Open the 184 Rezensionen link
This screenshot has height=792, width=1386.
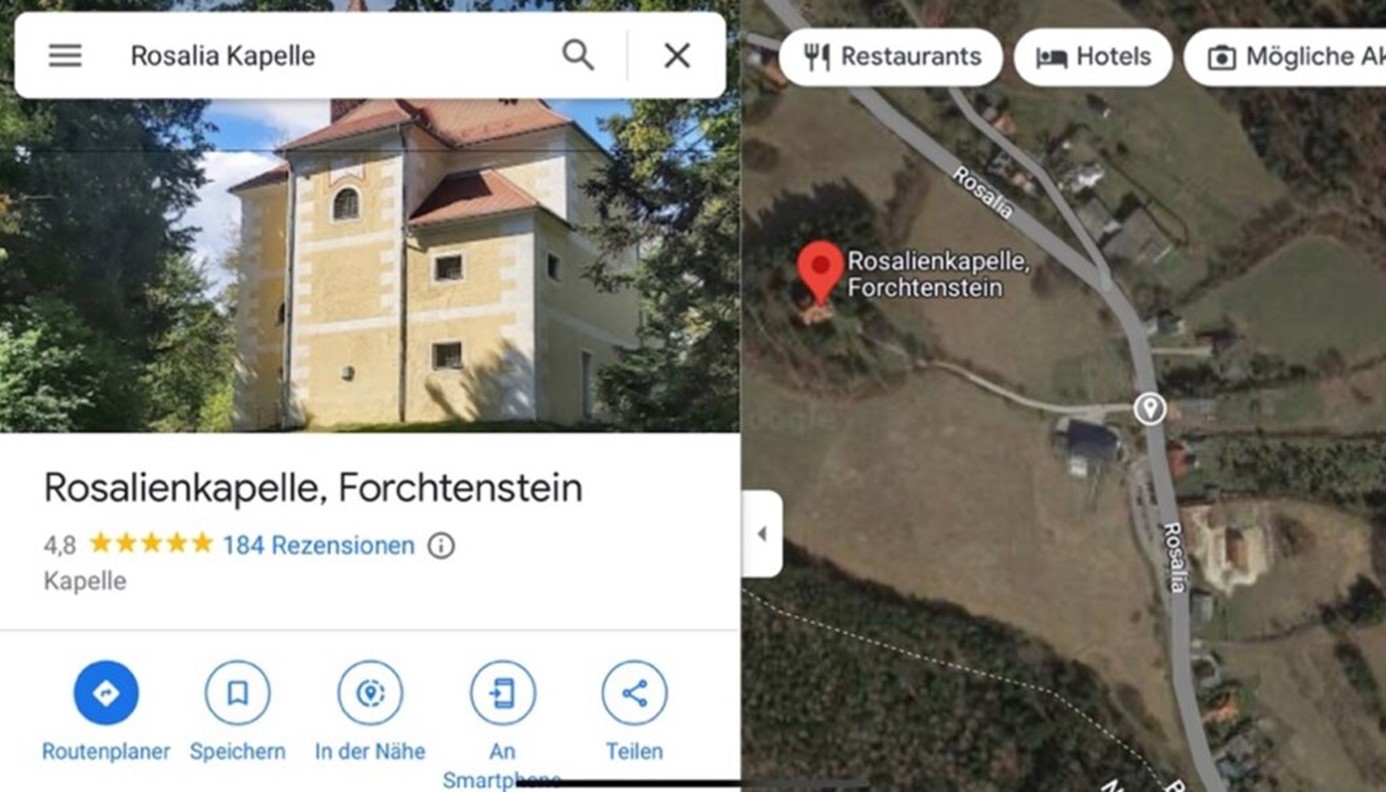click(x=318, y=545)
